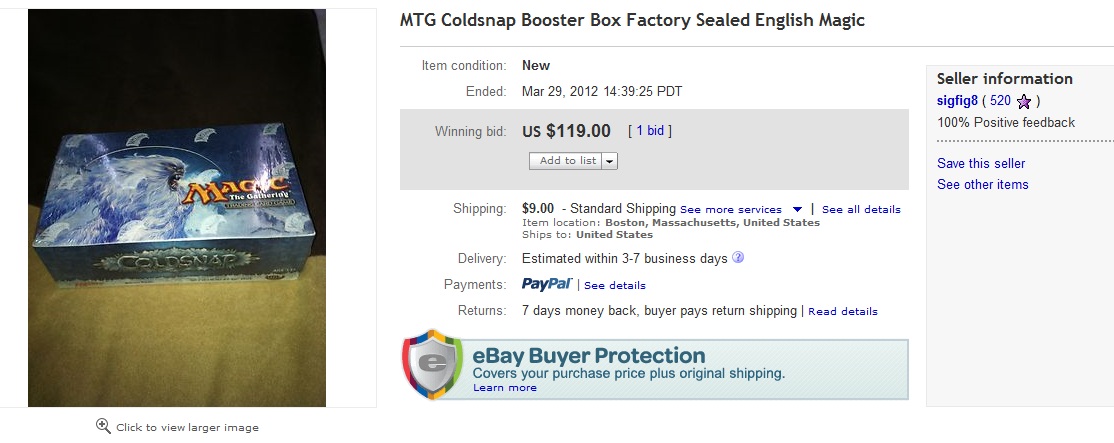
Task: Open See all details for shipping
Action: click(x=861, y=209)
